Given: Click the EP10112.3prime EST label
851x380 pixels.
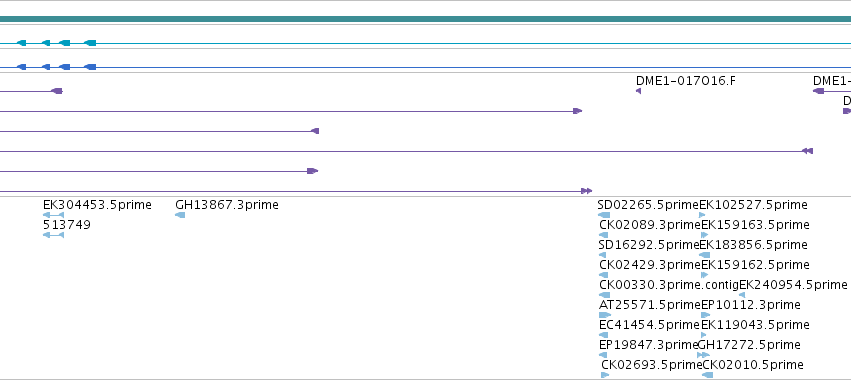Looking at the screenshot, I should (751, 305).
